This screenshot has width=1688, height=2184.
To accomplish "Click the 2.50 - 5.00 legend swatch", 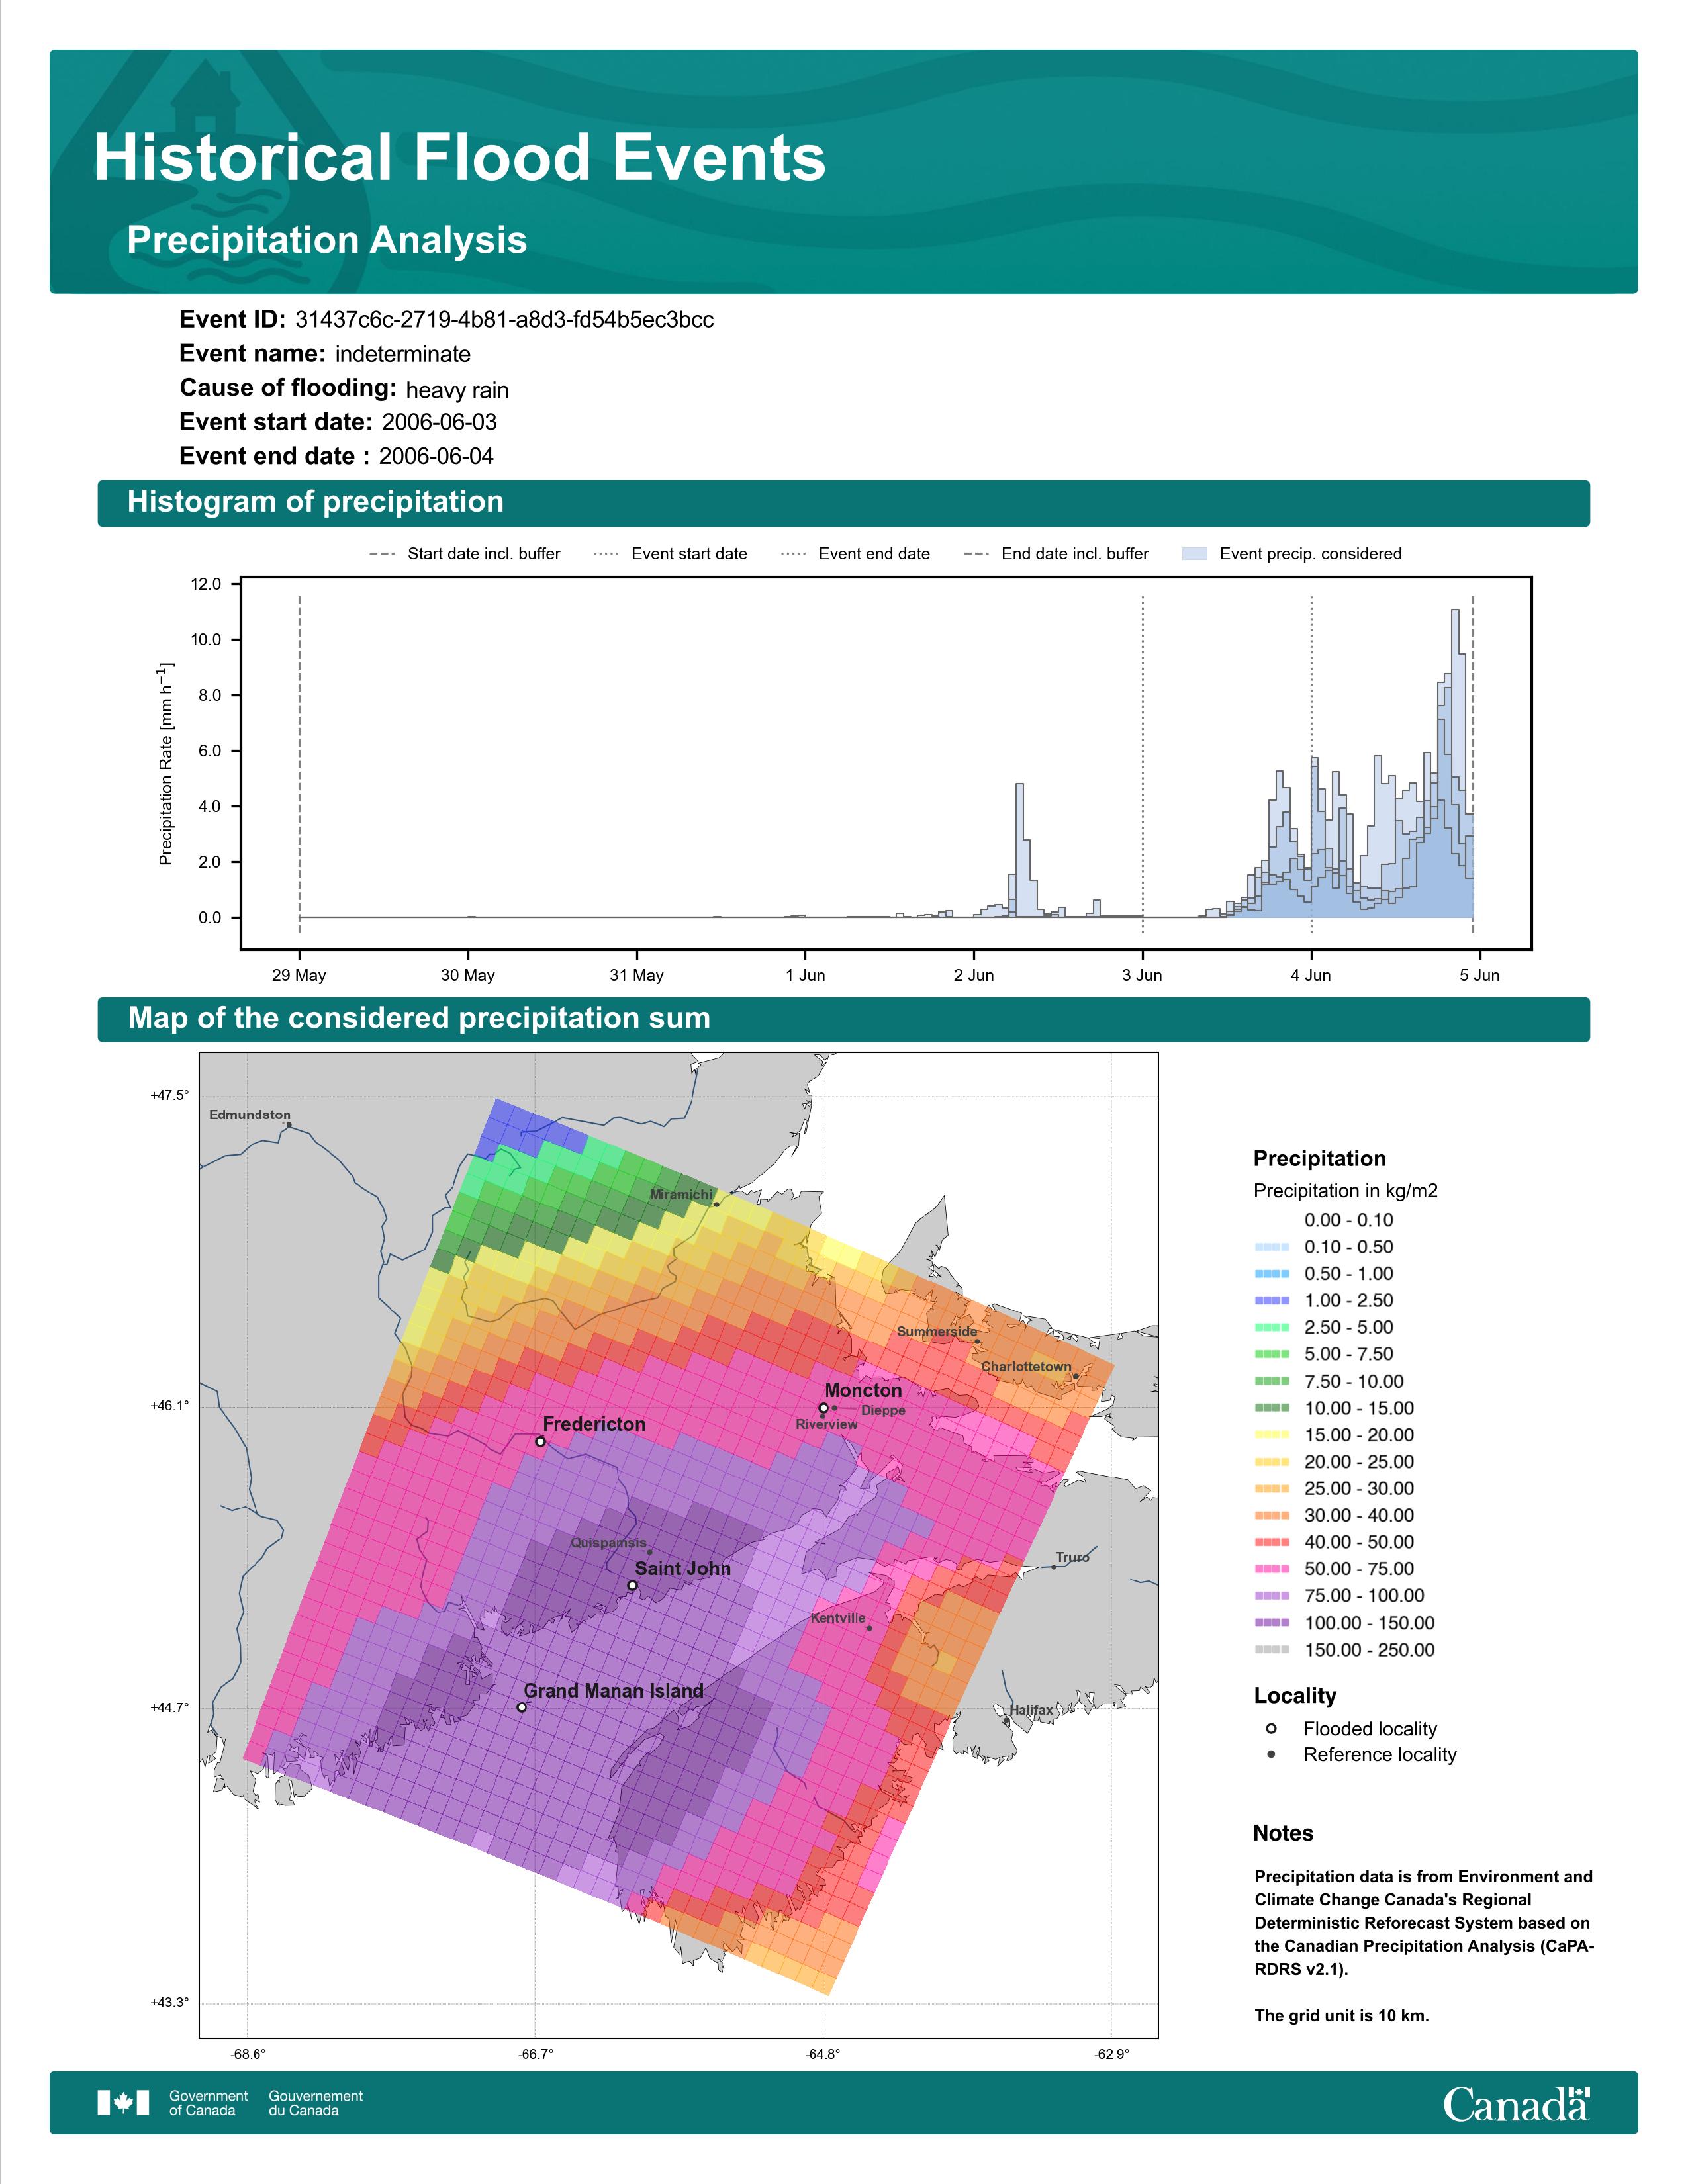I will pyautogui.click(x=1271, y=1328).
